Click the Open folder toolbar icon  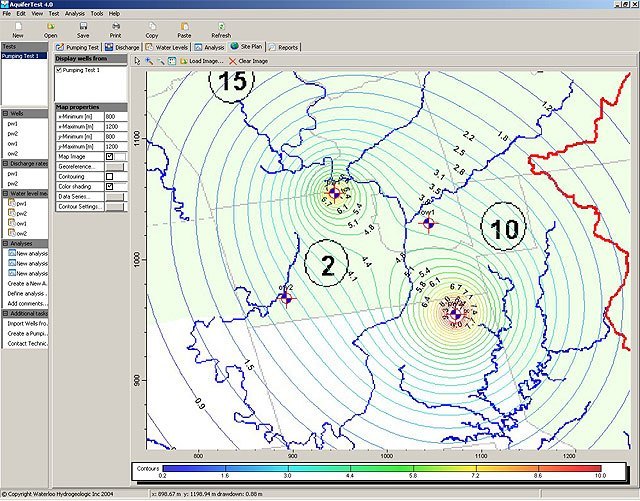tap(51, 27)
